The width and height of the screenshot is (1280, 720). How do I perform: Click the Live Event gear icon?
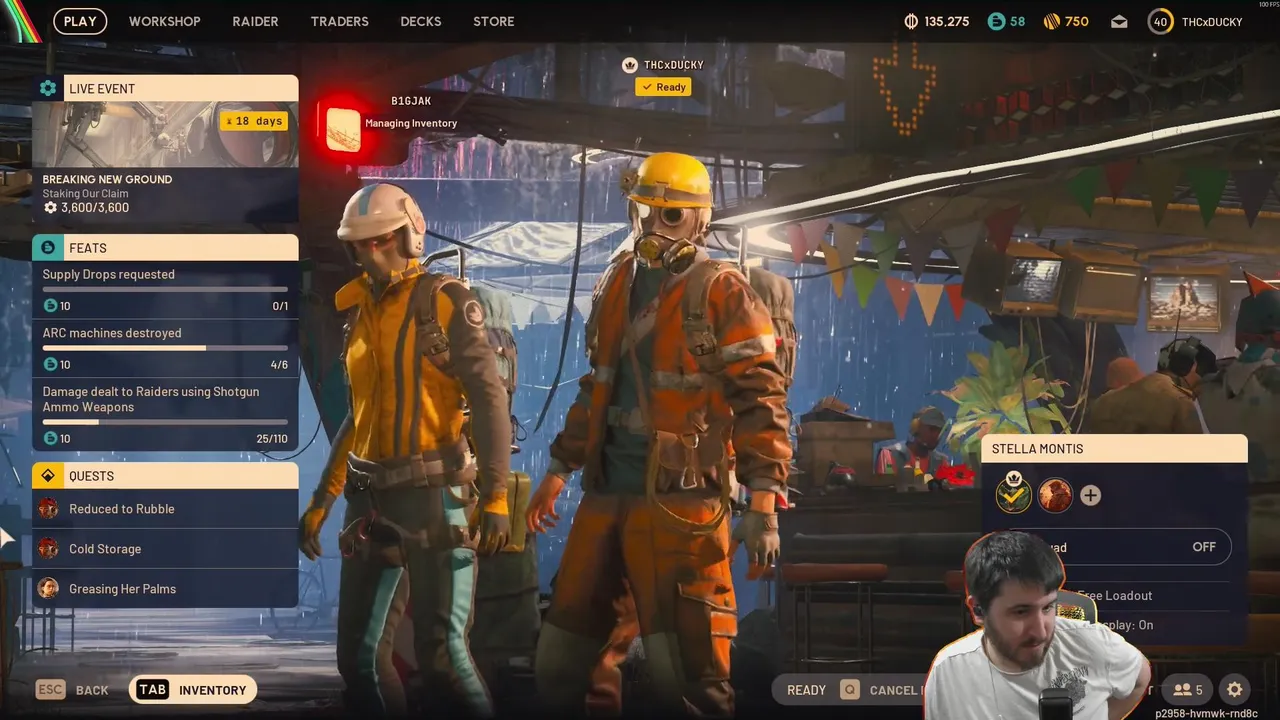[48, 88]
